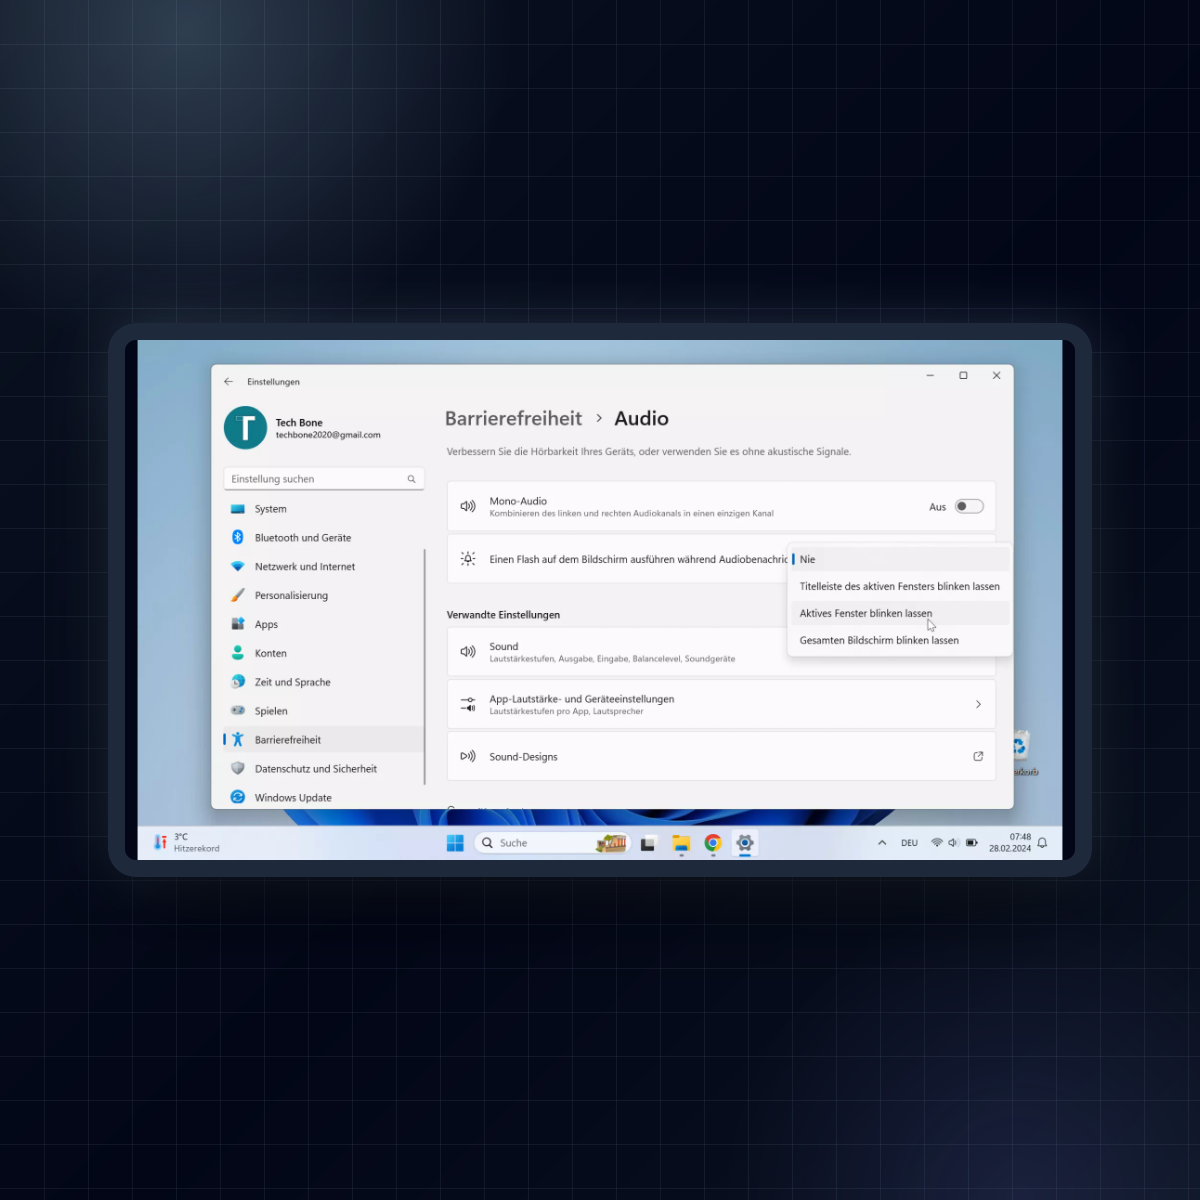
Task: Click the battery tray icon
Action: point(971,843)
